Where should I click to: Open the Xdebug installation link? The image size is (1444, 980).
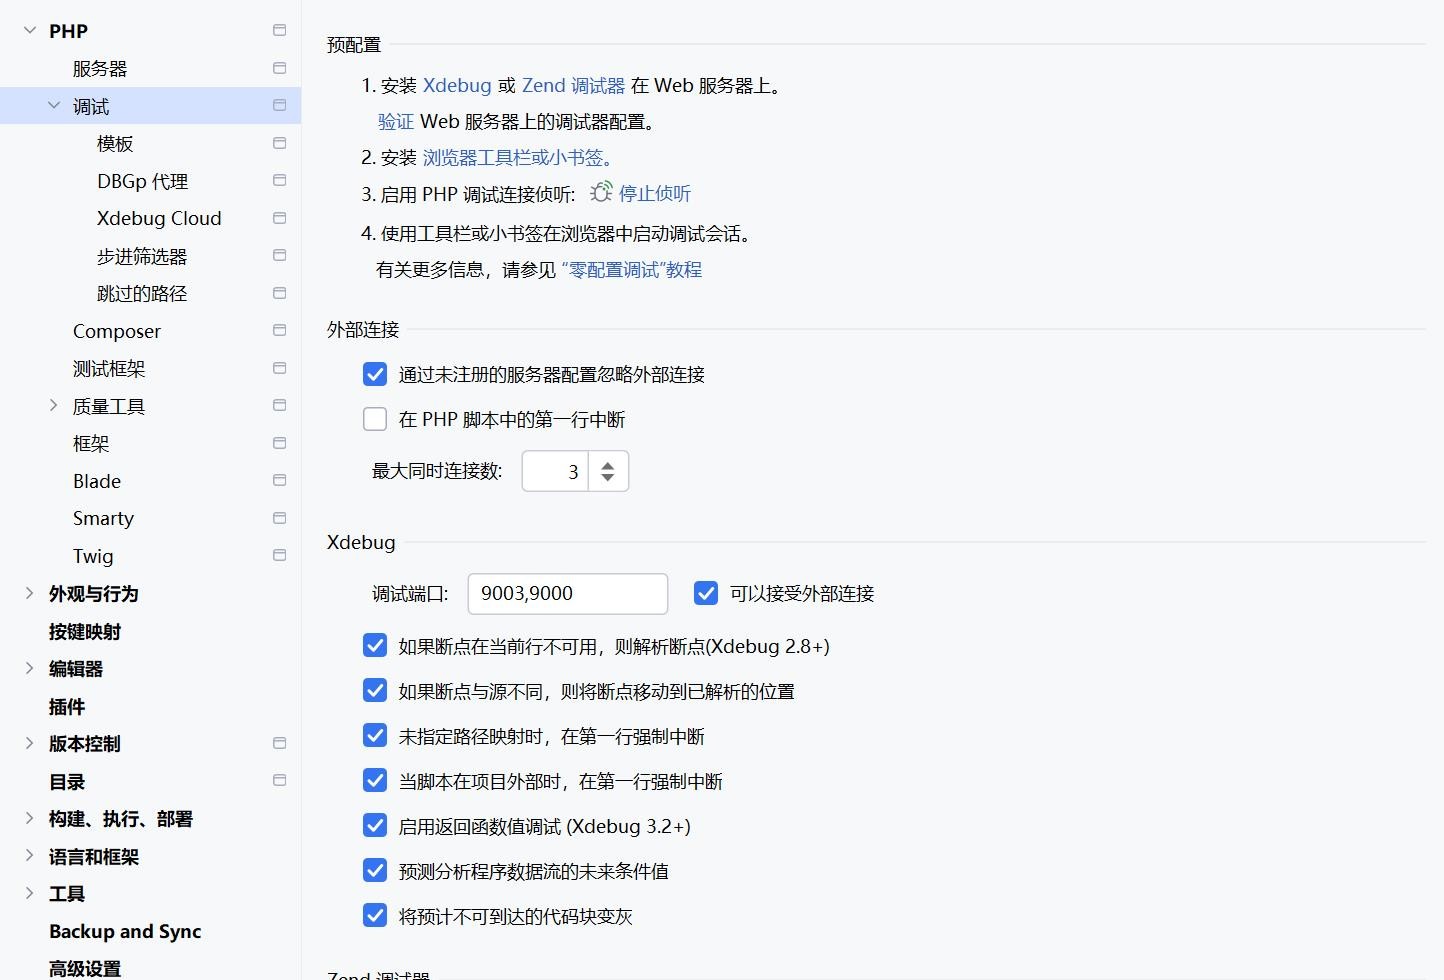(x=457, y=86)
